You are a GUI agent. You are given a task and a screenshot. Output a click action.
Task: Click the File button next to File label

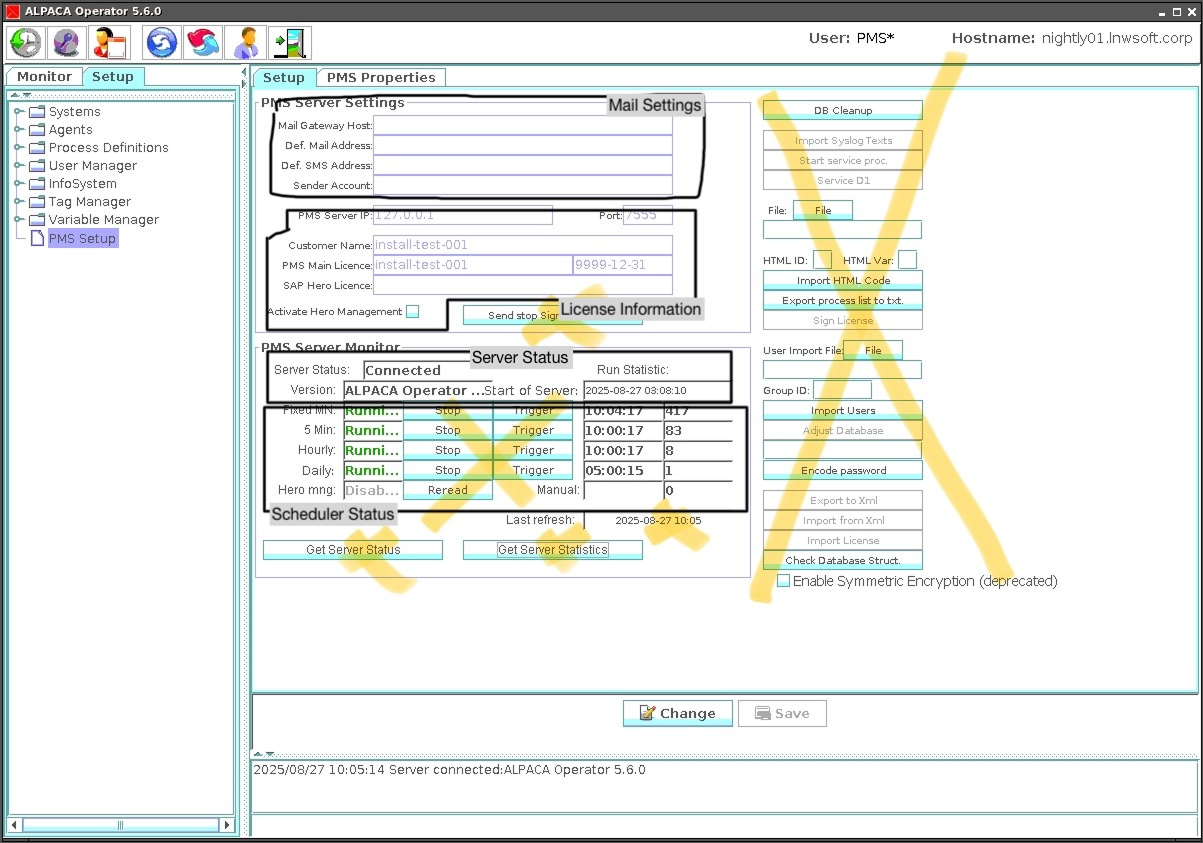pos(823,210)
